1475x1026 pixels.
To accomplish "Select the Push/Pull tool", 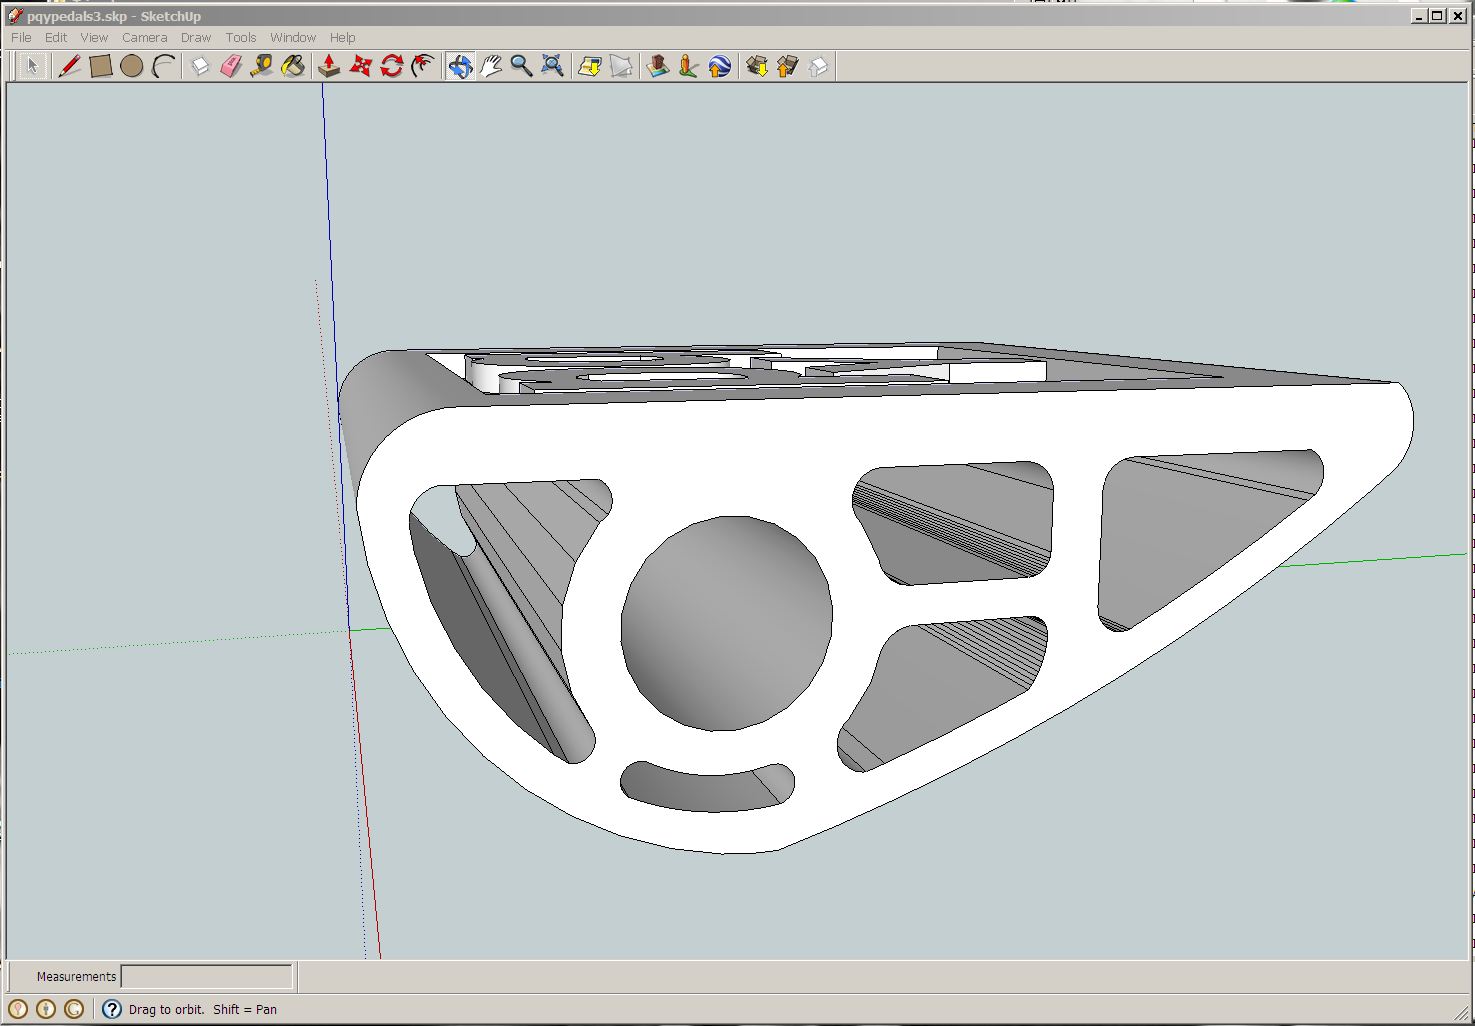I will pos(329,66).
